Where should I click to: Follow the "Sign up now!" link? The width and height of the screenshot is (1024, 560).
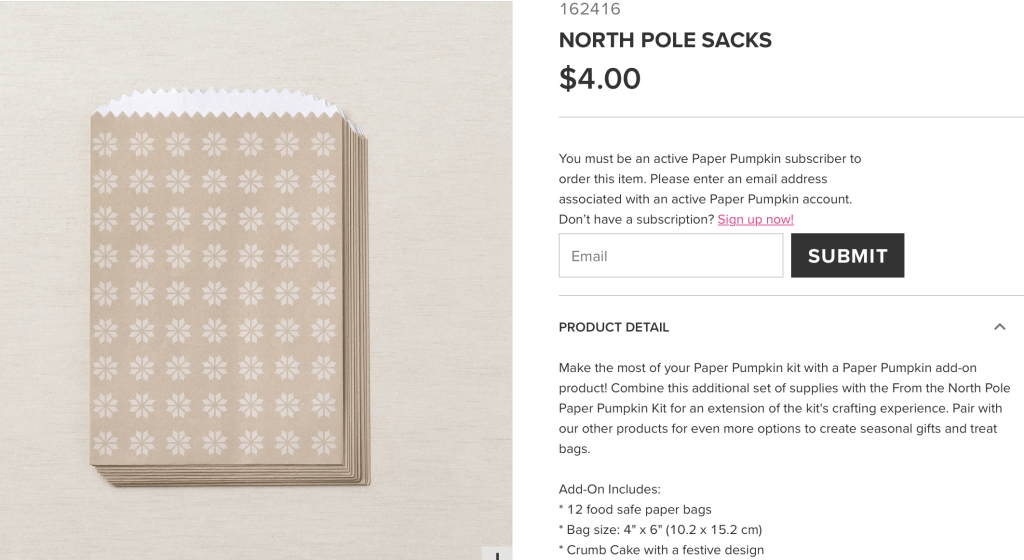[x=755, y=219]
